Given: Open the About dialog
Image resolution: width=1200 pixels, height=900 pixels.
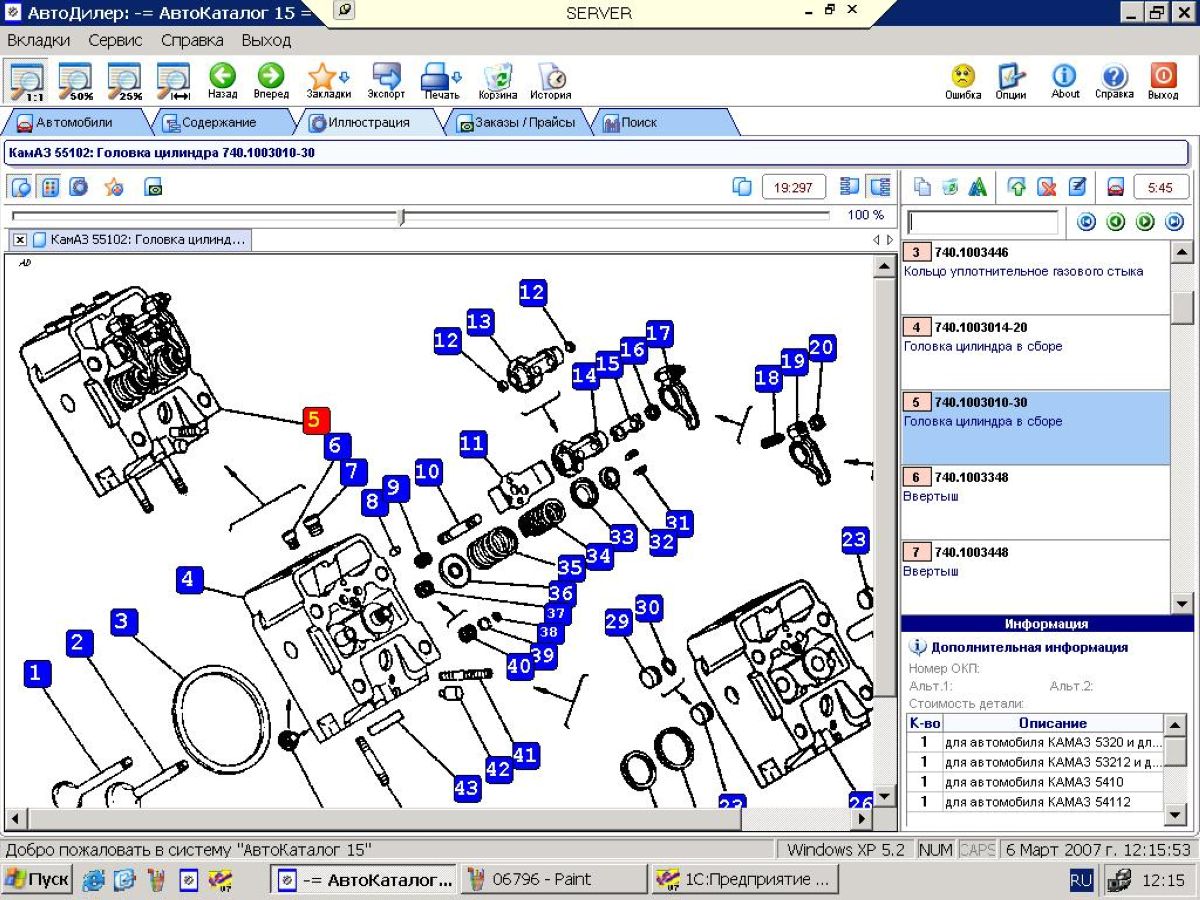Looking at the screenshot, I should (1065, 81).
